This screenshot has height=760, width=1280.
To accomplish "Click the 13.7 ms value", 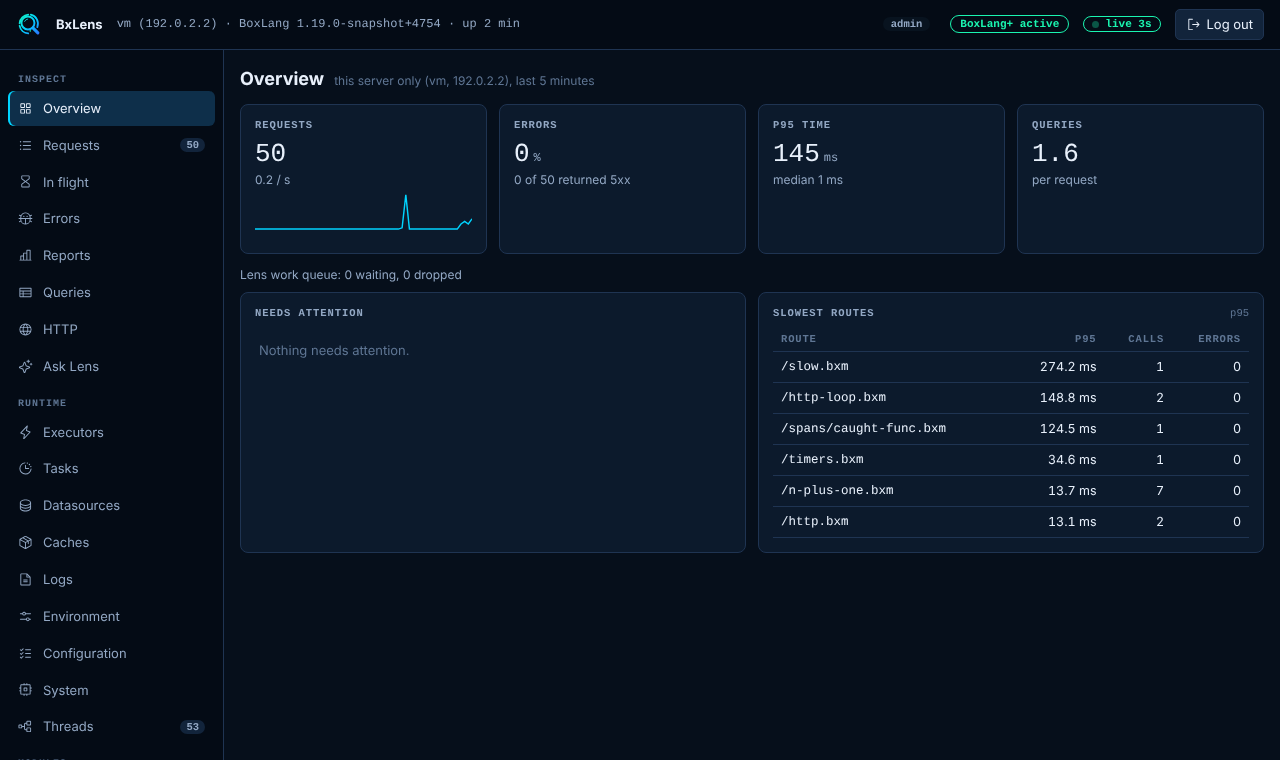I will click(x=1072, y=491).
